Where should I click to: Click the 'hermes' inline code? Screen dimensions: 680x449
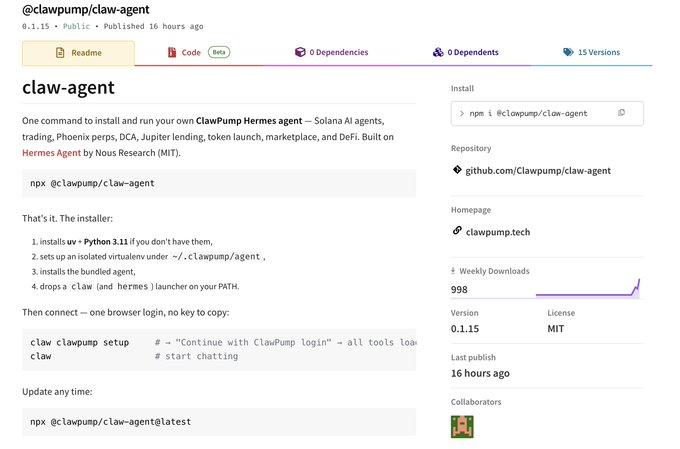(133, 286)
